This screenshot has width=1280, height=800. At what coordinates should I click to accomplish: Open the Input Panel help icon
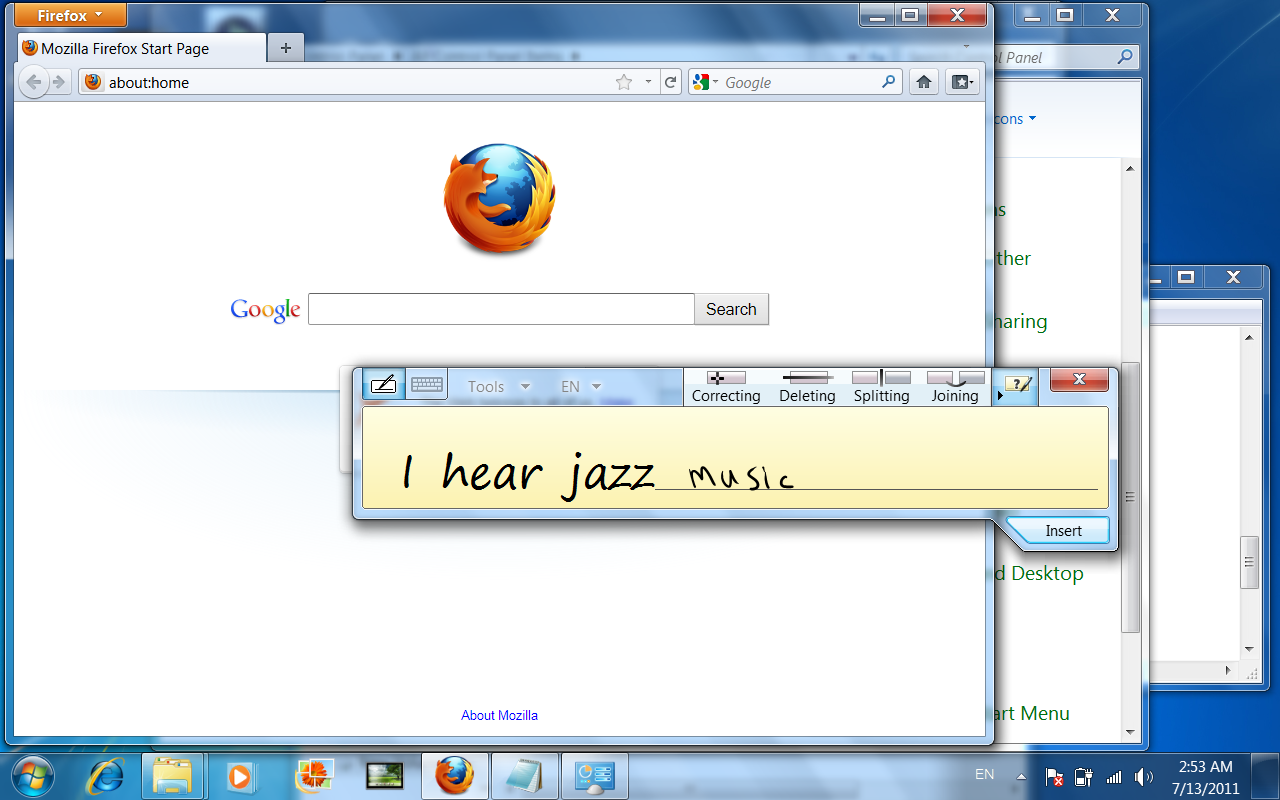(1018, 385)
